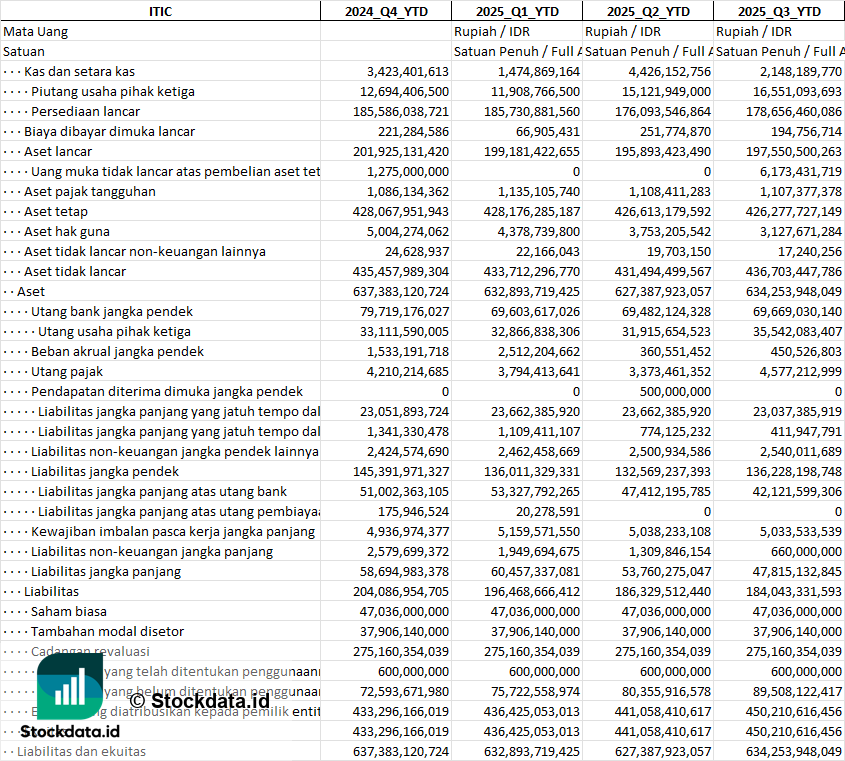Viewport: 845px width, 761px height.
Task: Select Uang muka tidak lancar row label
Action: click(x=175, y=171)
